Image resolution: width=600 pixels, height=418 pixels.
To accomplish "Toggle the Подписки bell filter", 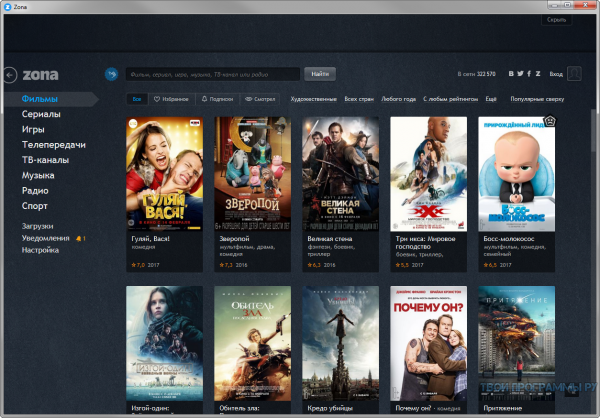I will click(217, 99).
